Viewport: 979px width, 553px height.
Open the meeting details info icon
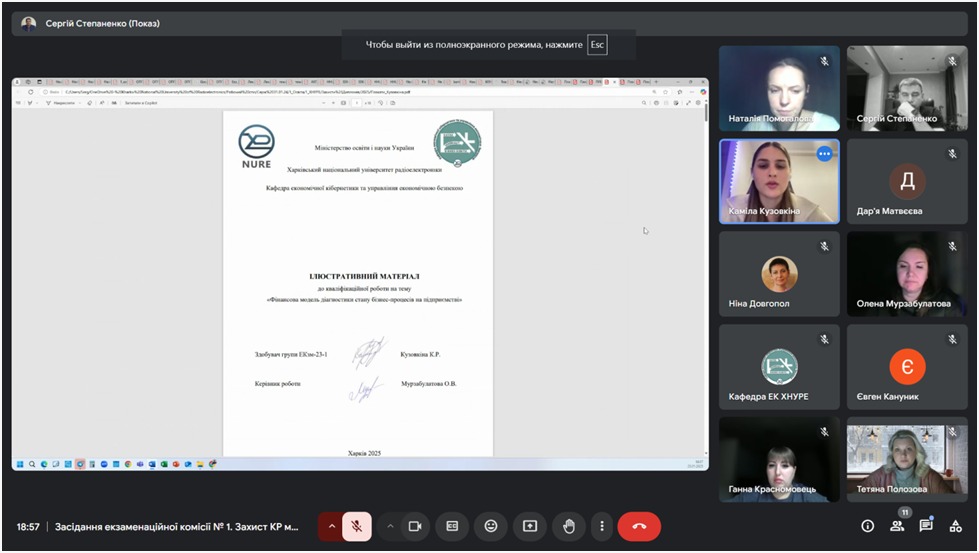click(x=868, y=526)
